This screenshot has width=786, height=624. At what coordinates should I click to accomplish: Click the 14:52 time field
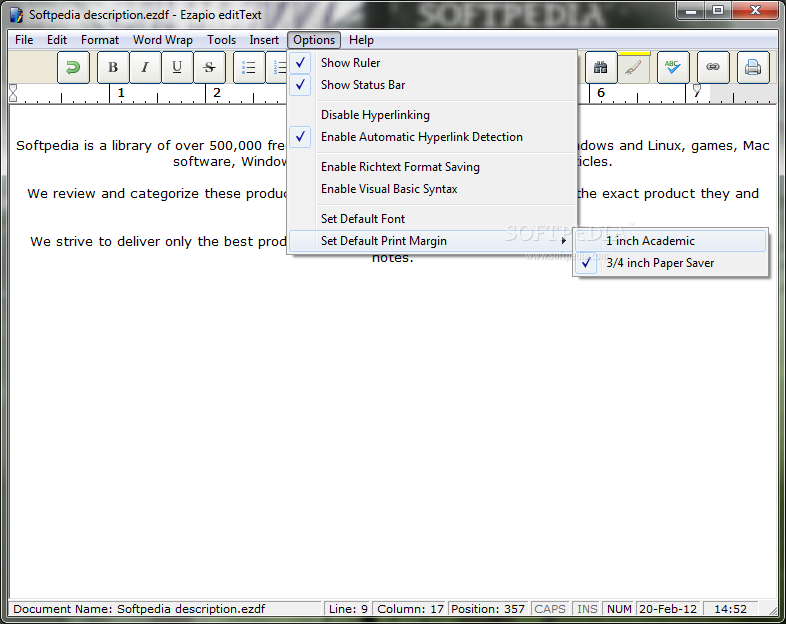pos(730,609)
